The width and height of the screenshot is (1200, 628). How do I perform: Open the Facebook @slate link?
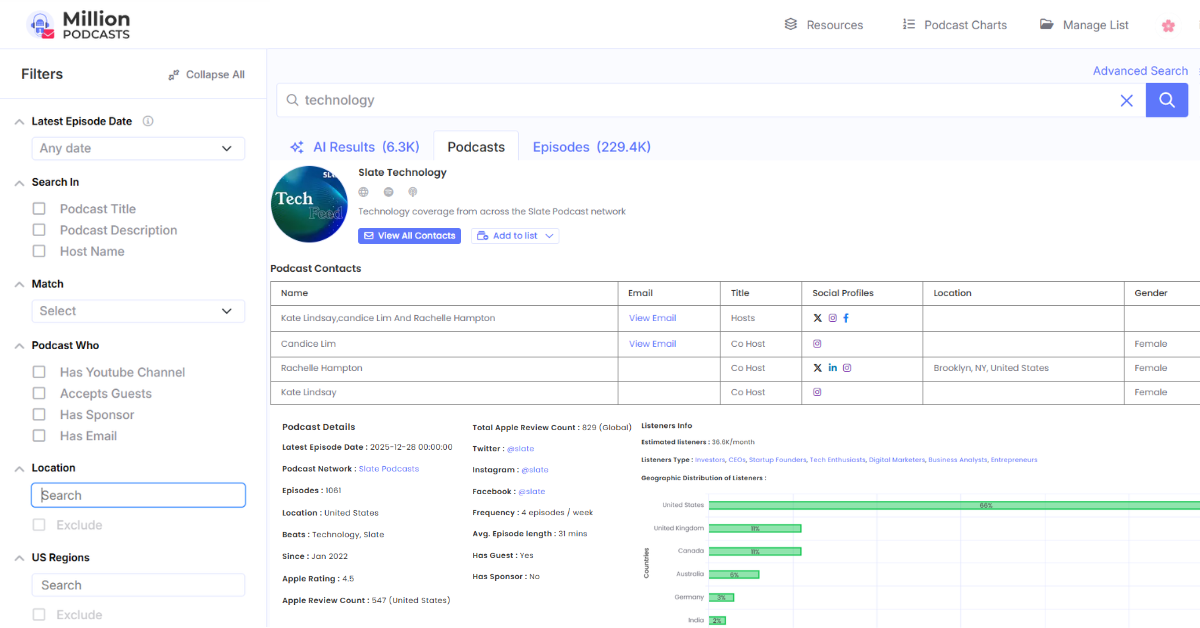531,491
